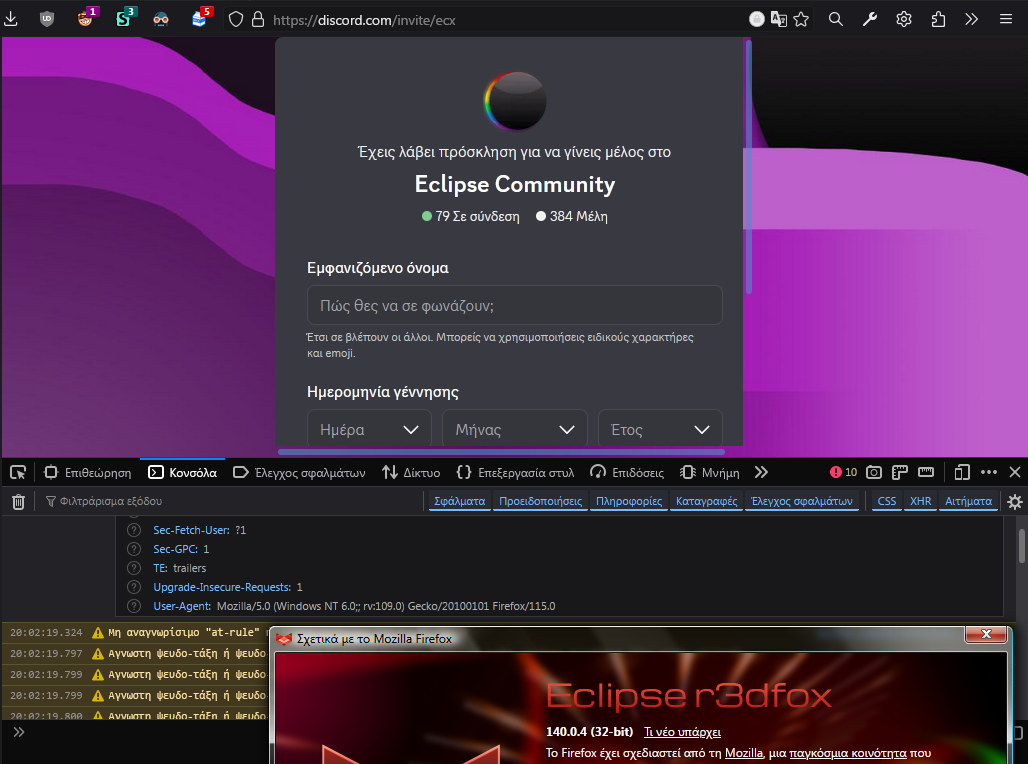
Task: Toggle Πληροφορίες info filter
Action: 629,501
